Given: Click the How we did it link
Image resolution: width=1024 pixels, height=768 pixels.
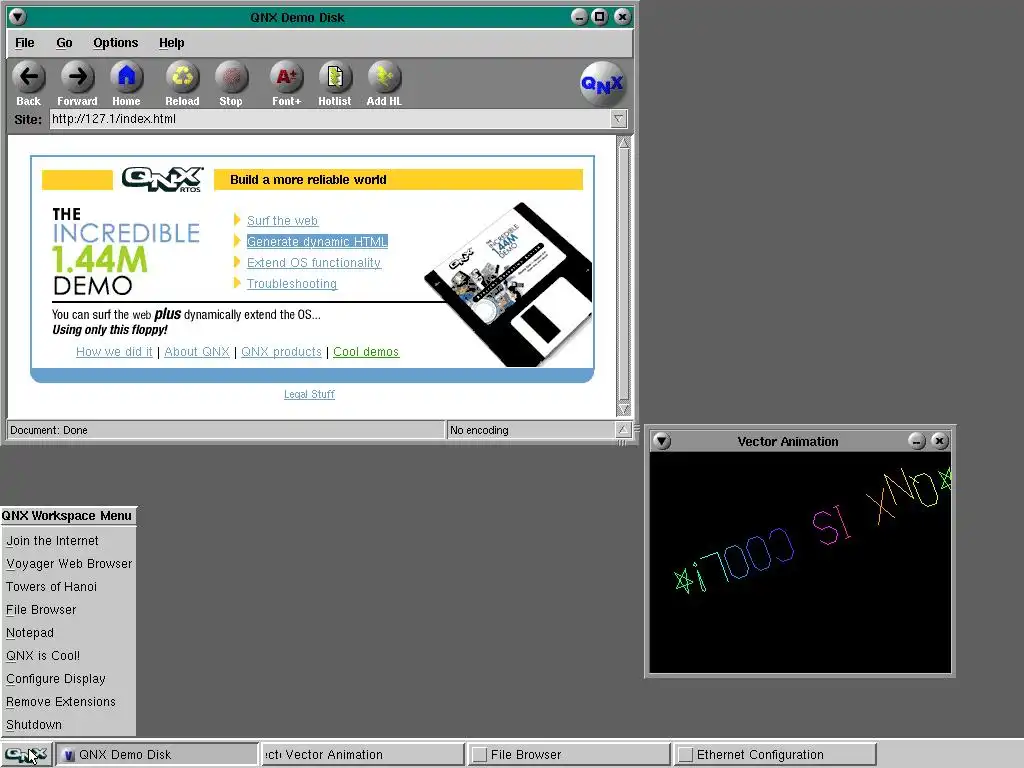Looking at the screenshot, I should [x=114, y=351].
